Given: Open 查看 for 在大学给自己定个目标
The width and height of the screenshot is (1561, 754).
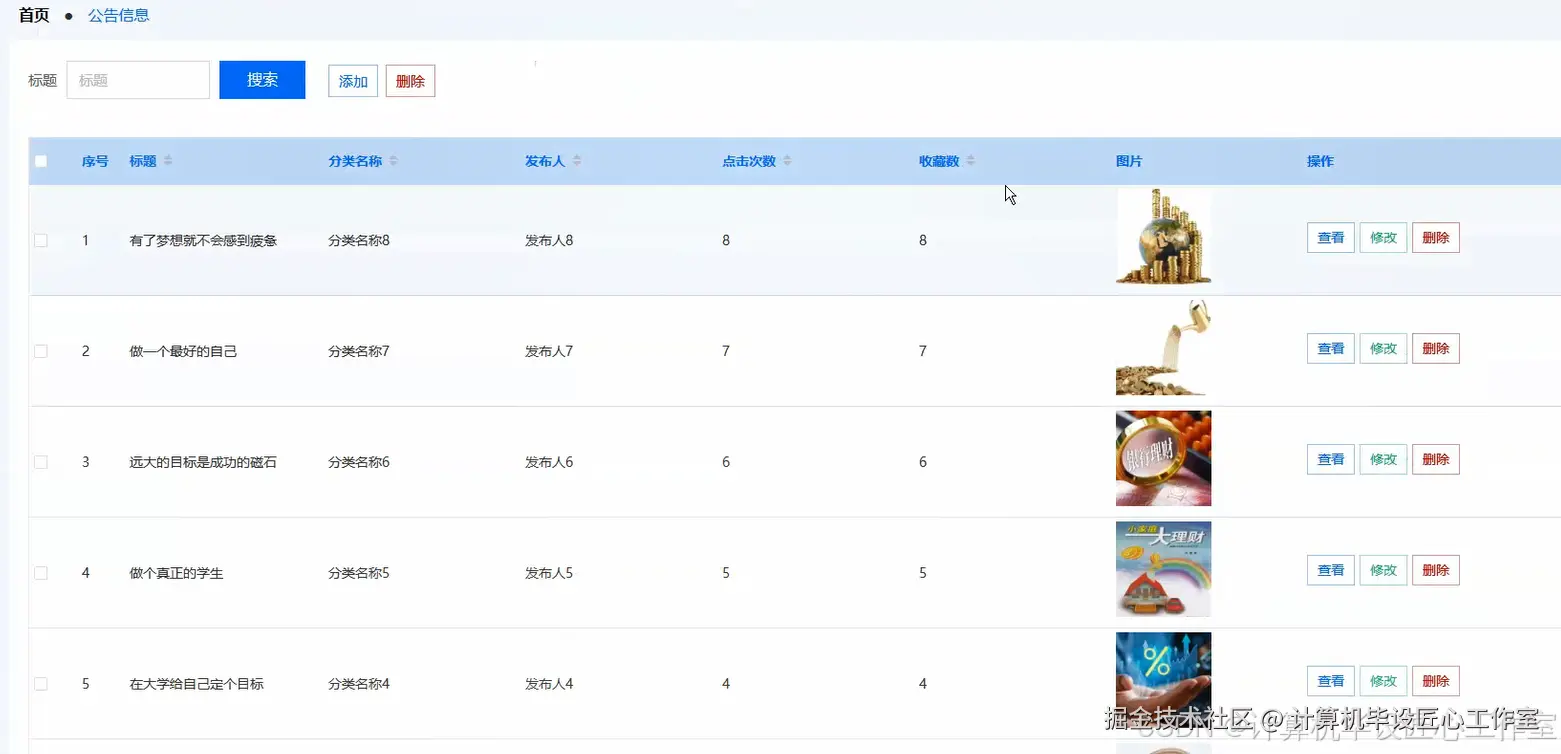Looking at the screenshot, I should coord(1330,681).
